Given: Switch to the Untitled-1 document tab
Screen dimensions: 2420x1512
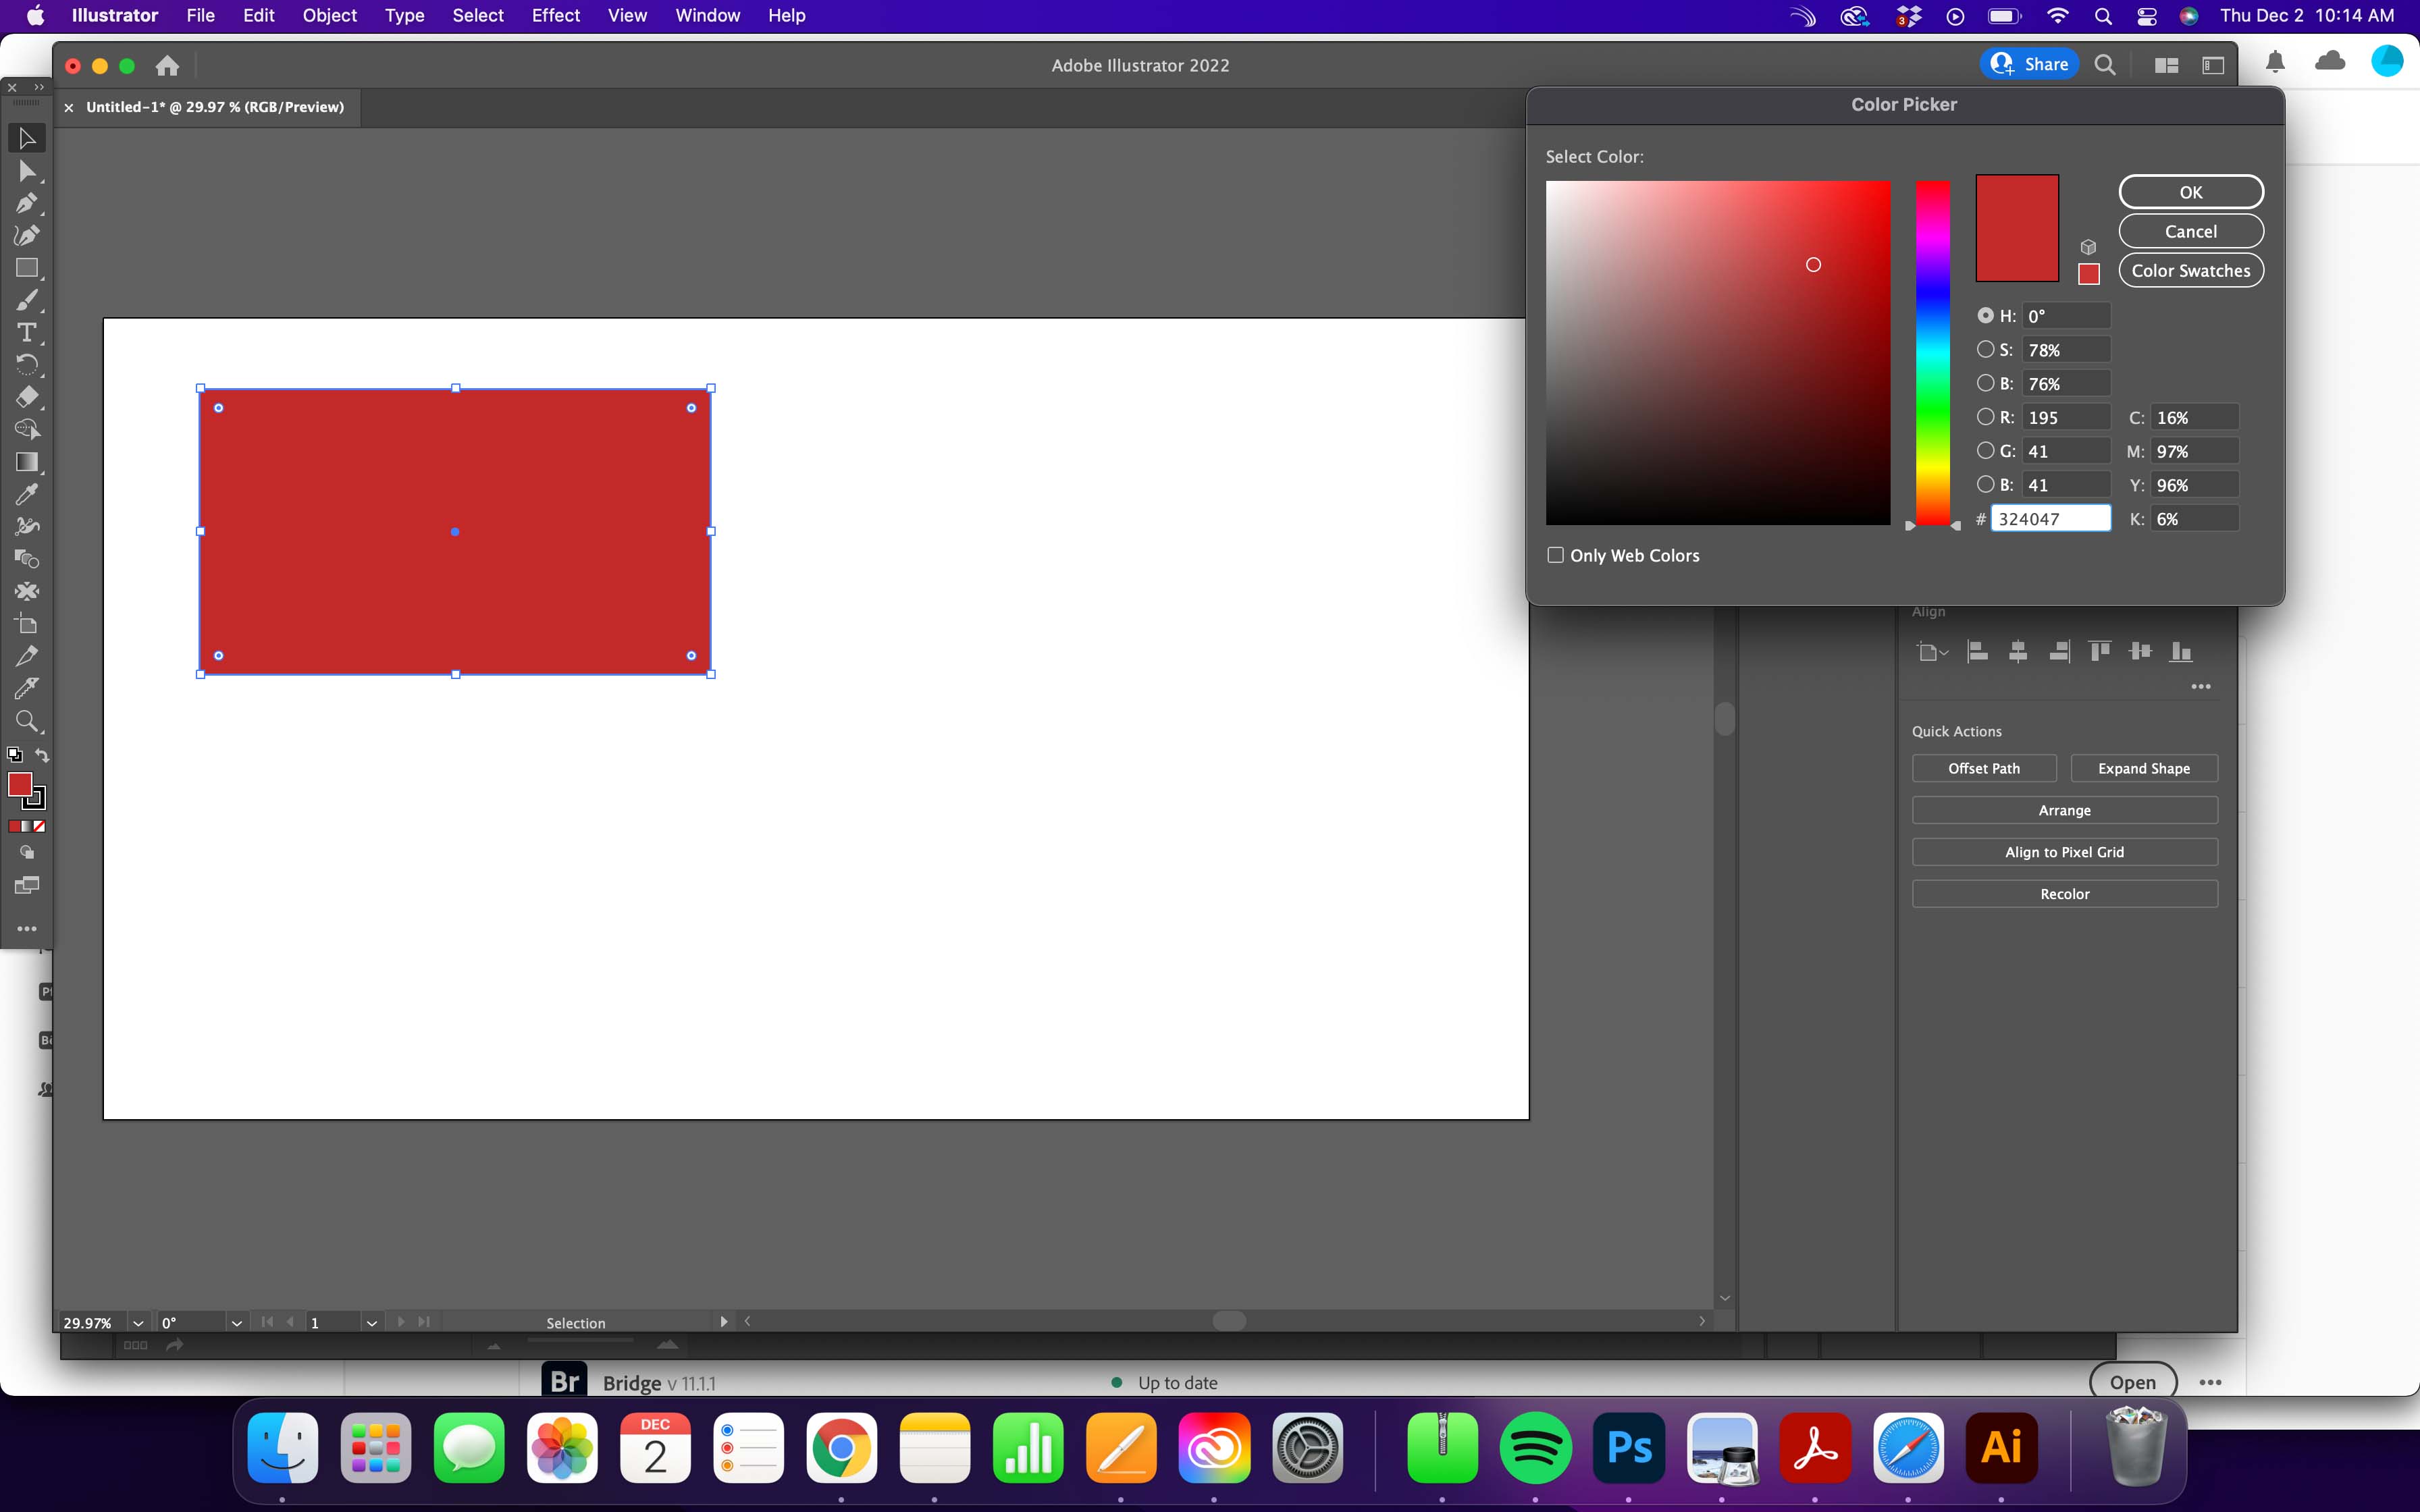Looking at the screenshot, I should [x=215, y=107].
